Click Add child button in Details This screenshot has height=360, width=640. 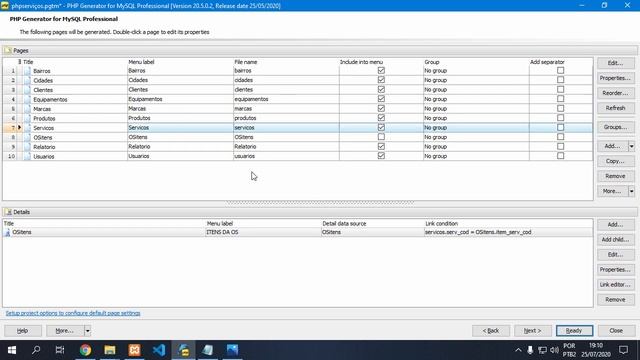coord(616,240)
